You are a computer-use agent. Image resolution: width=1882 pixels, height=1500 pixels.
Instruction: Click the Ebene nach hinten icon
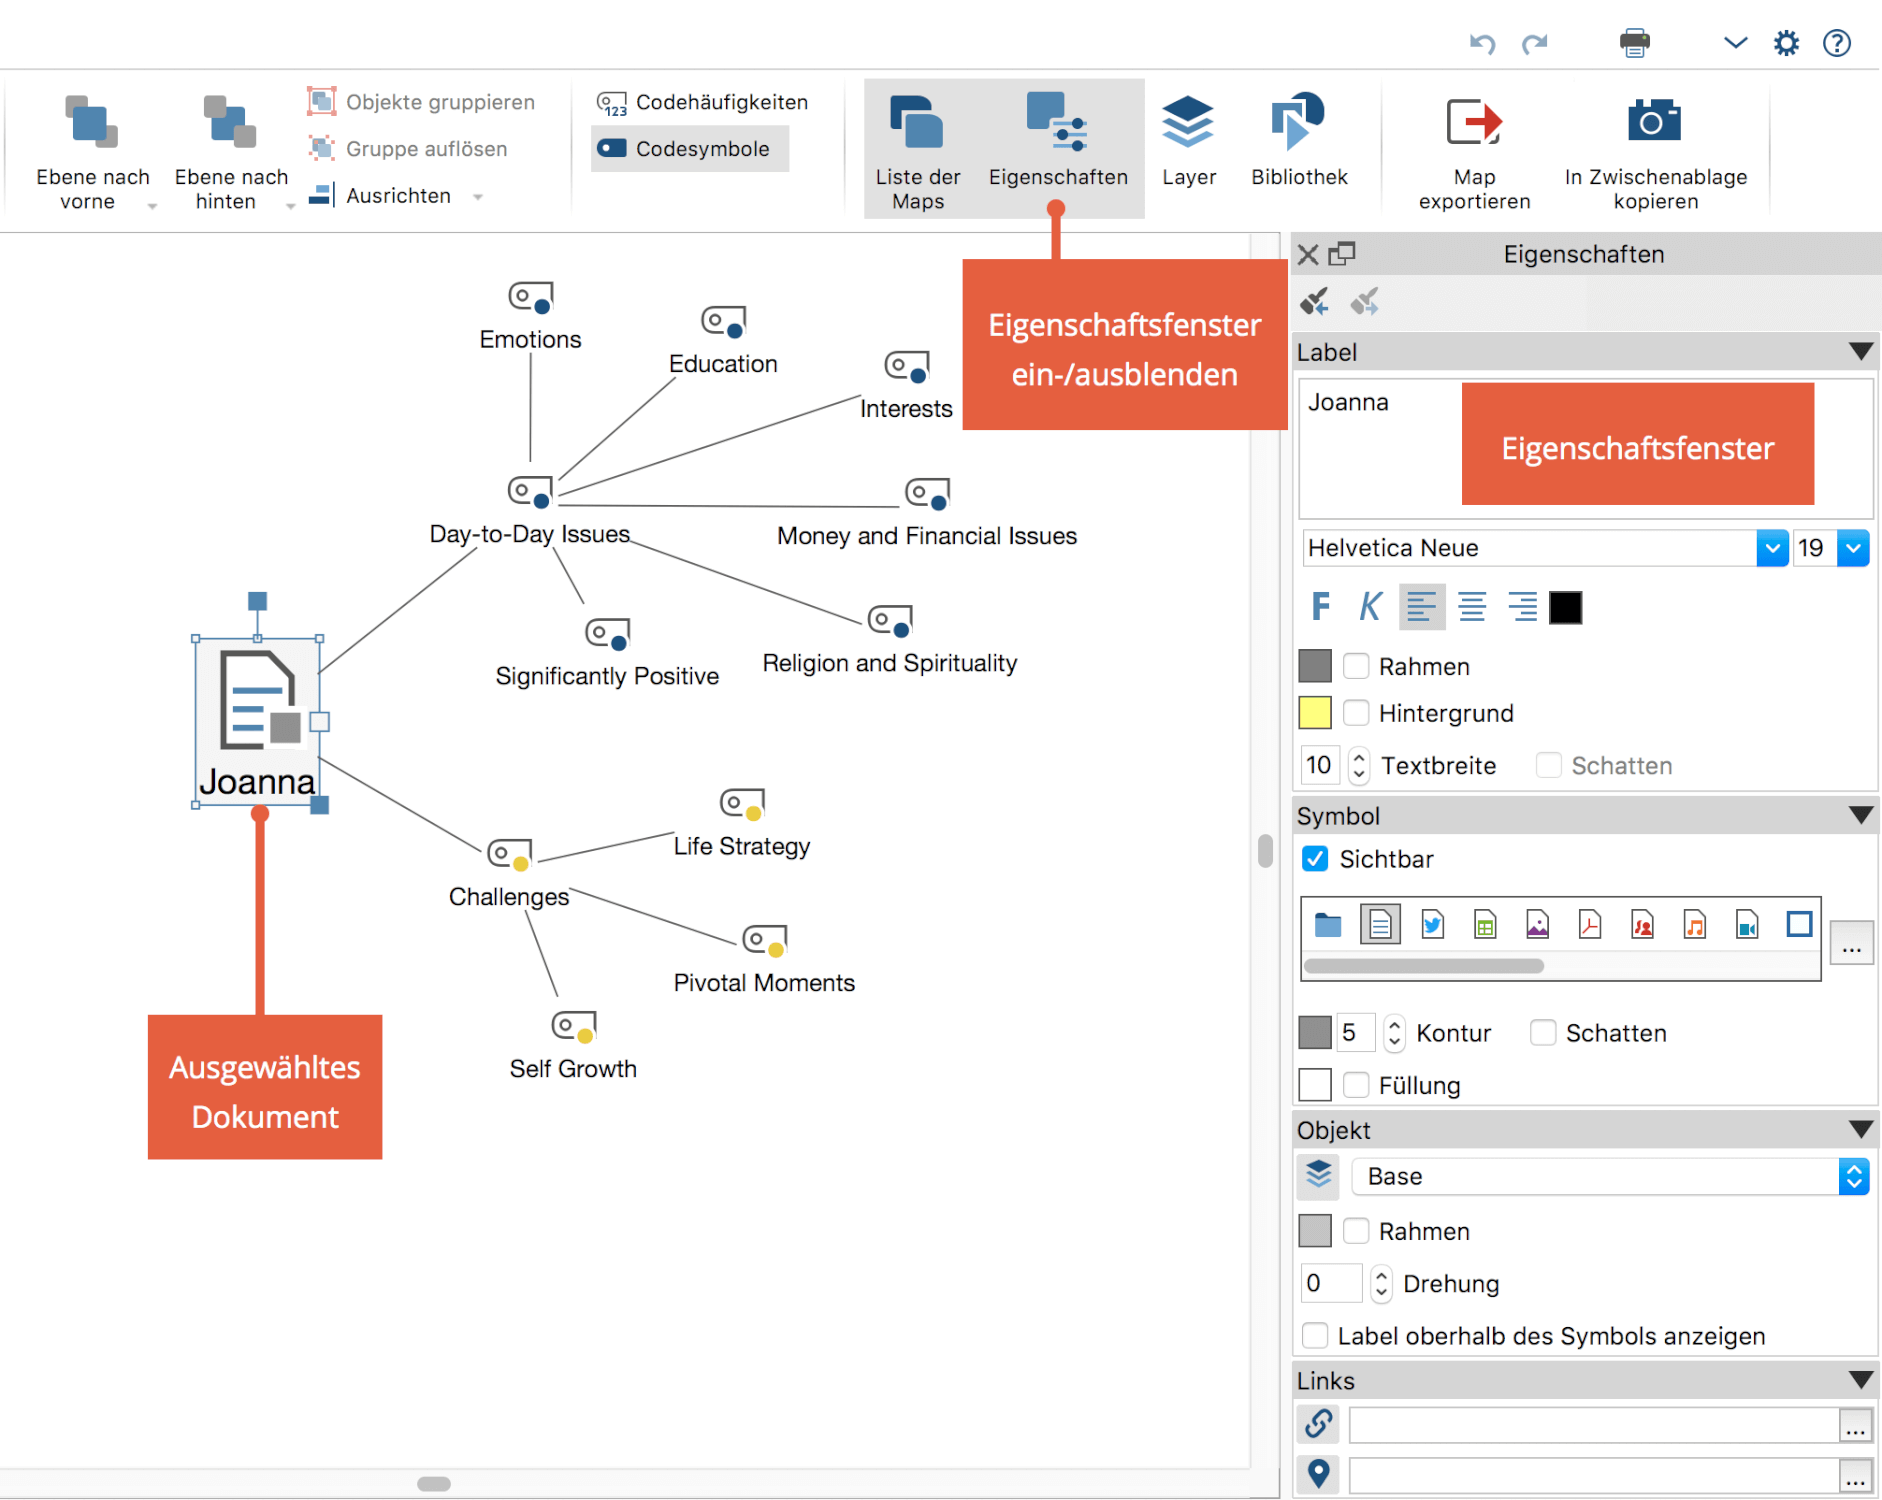point(229,122)
